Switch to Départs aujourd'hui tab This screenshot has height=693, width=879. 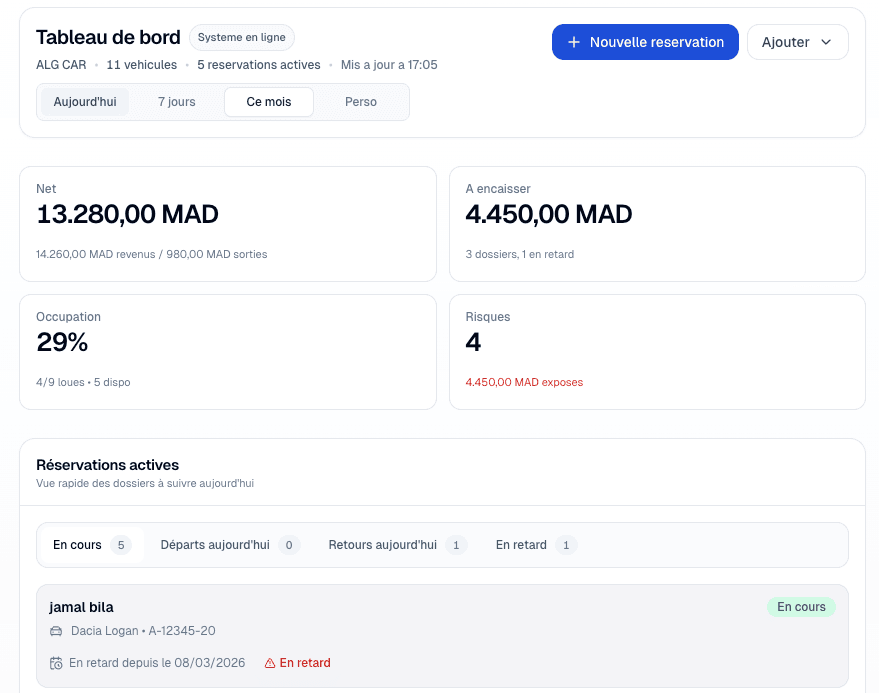point(229,545)
